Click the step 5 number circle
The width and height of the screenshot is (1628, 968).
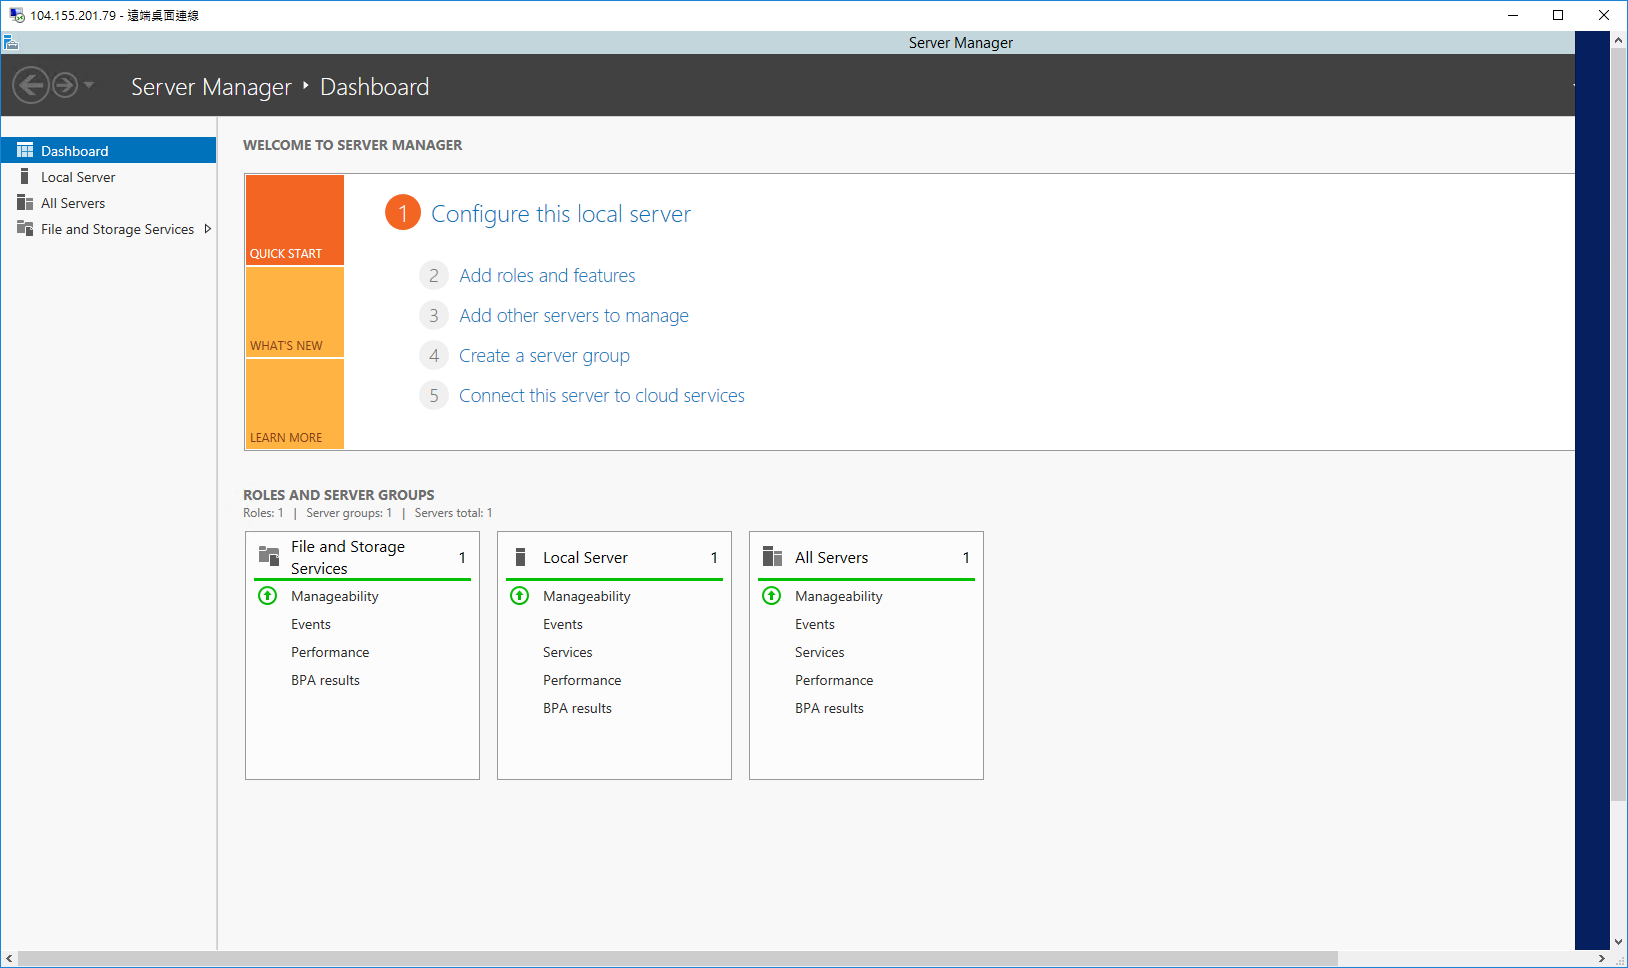pyautogui.click(x=434, y=395)
